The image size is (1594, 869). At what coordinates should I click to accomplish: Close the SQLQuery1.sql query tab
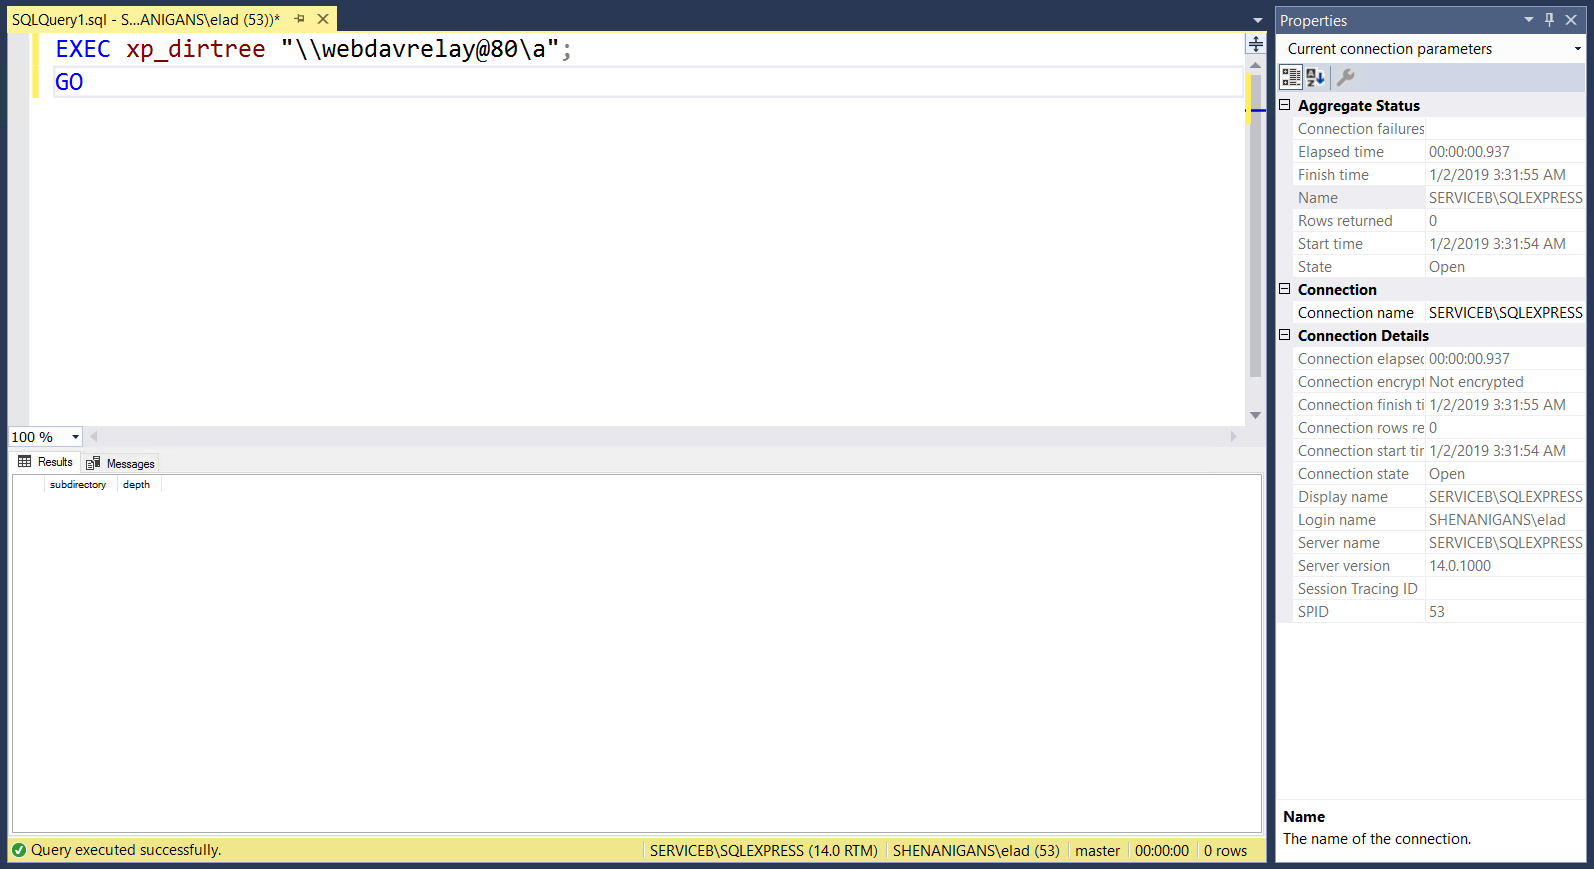coord(323,19)
